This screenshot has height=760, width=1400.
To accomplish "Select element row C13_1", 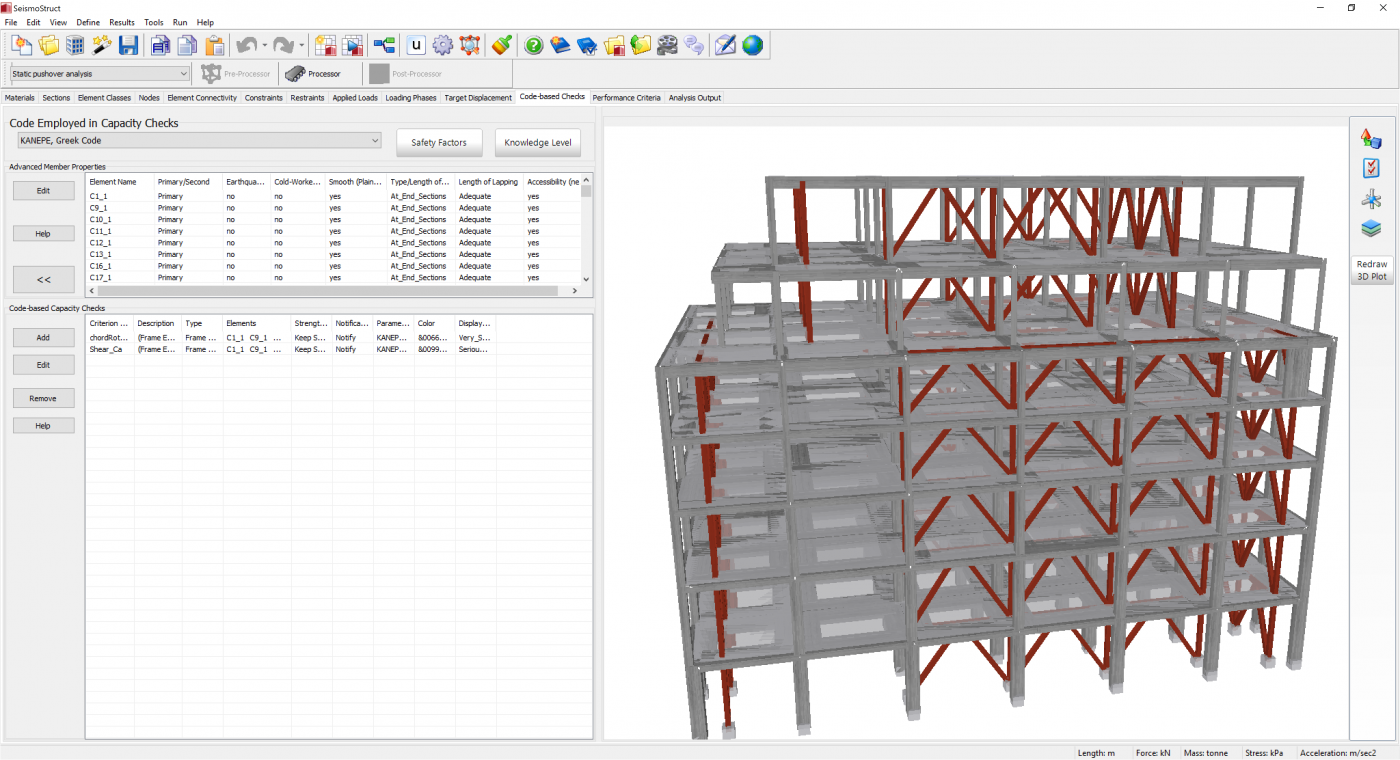I will 333,254.
